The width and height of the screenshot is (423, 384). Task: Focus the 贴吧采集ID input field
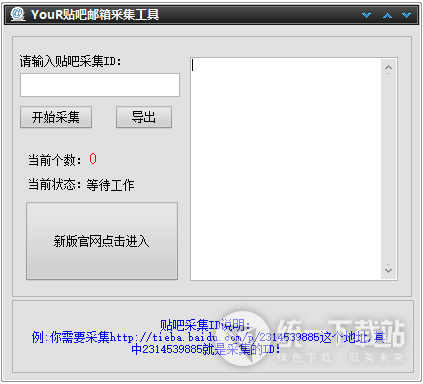[x=100, y=85]
